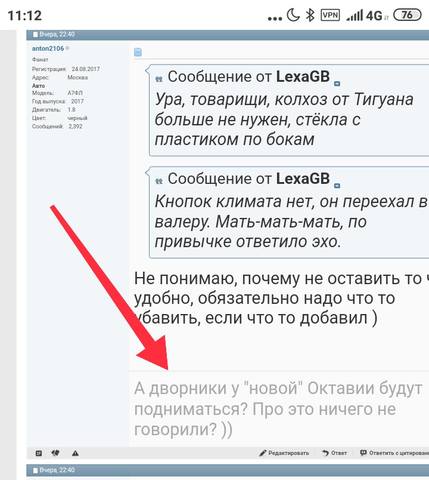The width and height of the screenshot is (429, 480).
Task: Click the blog/journal icon in post footer
Action: [x=39, y=453]
